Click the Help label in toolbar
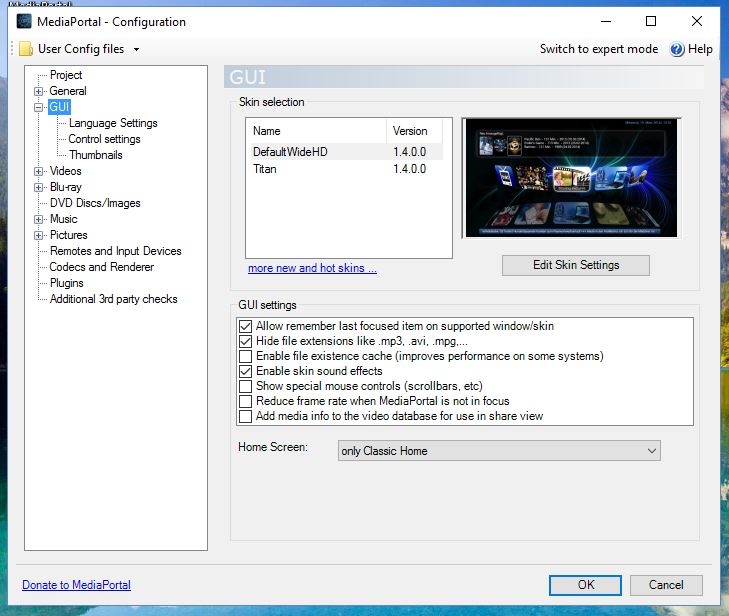Image resolution: width=729 pixels, height=616 pixels. 700,49
